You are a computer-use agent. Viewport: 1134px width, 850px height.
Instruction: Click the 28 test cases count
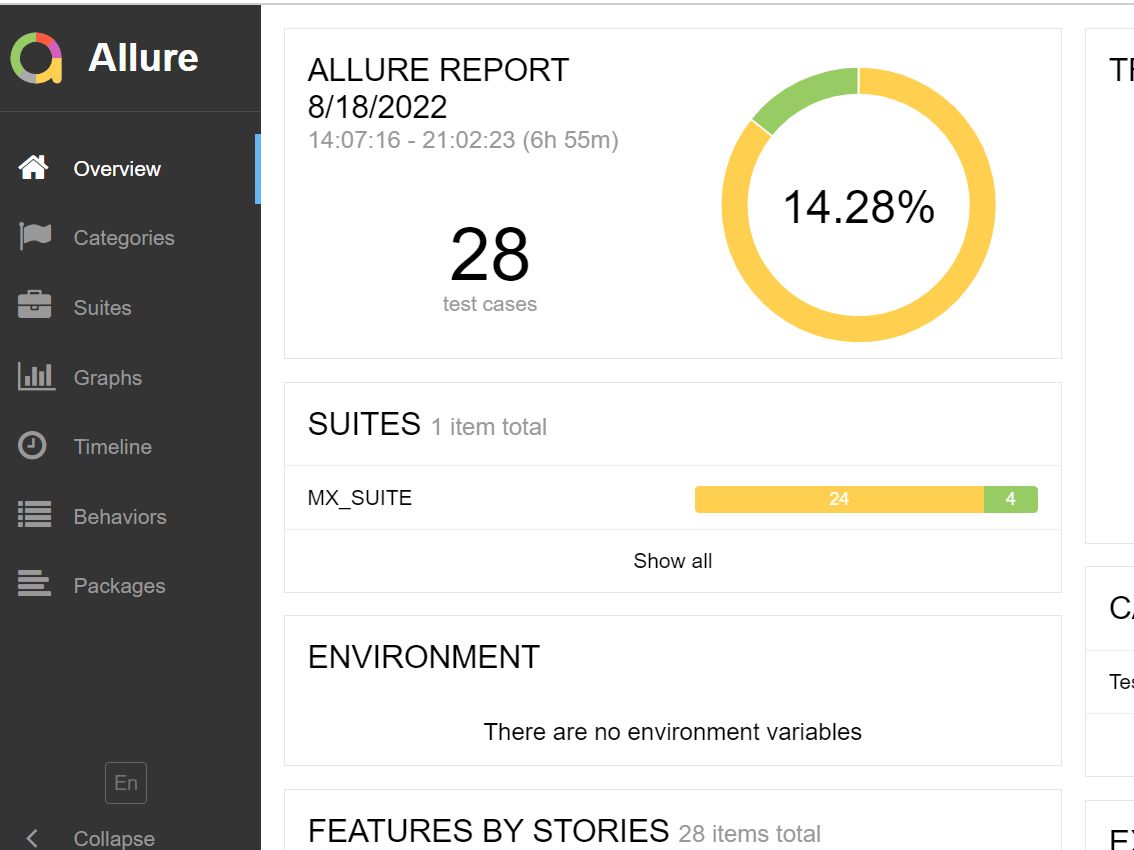point(490,255)
